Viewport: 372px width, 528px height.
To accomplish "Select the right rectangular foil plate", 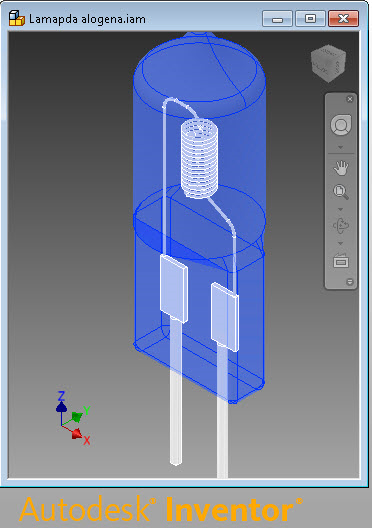I will tap(225, 317).
